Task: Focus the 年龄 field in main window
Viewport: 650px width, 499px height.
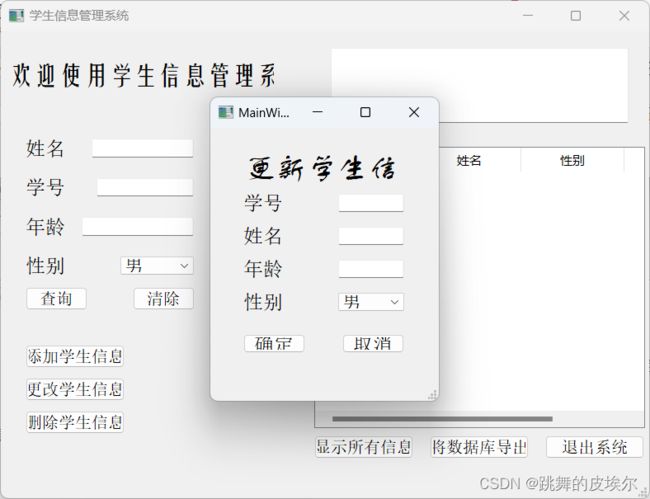Action: [x=138, y=227]
